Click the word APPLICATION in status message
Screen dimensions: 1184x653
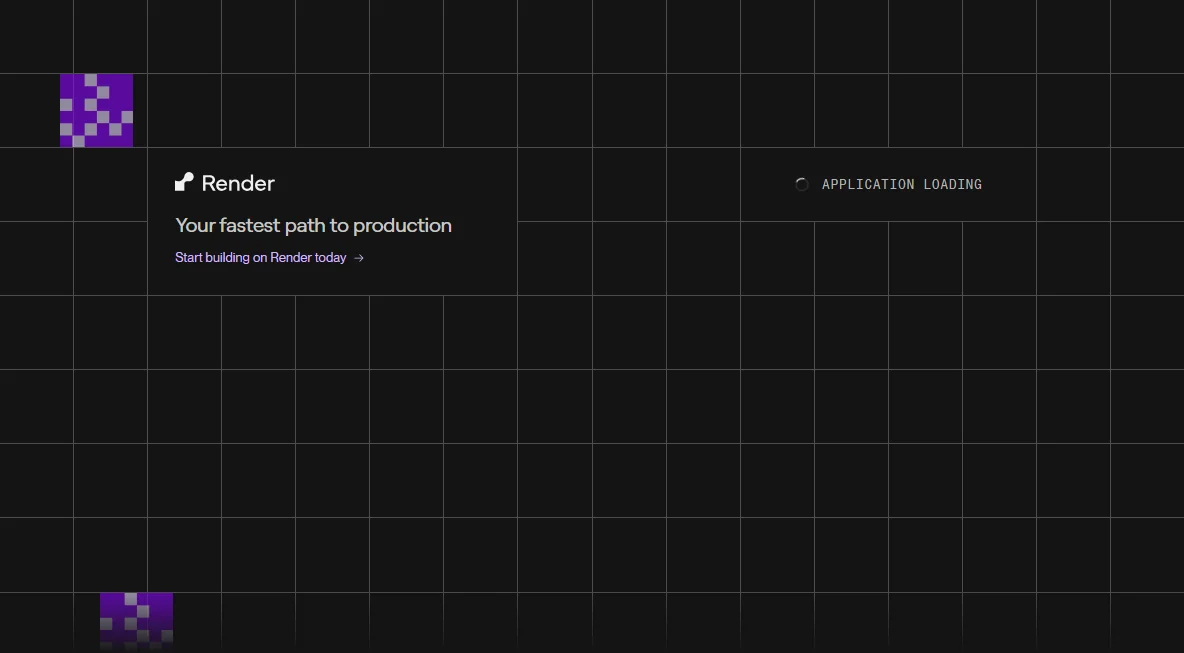[x=868, y=184]
